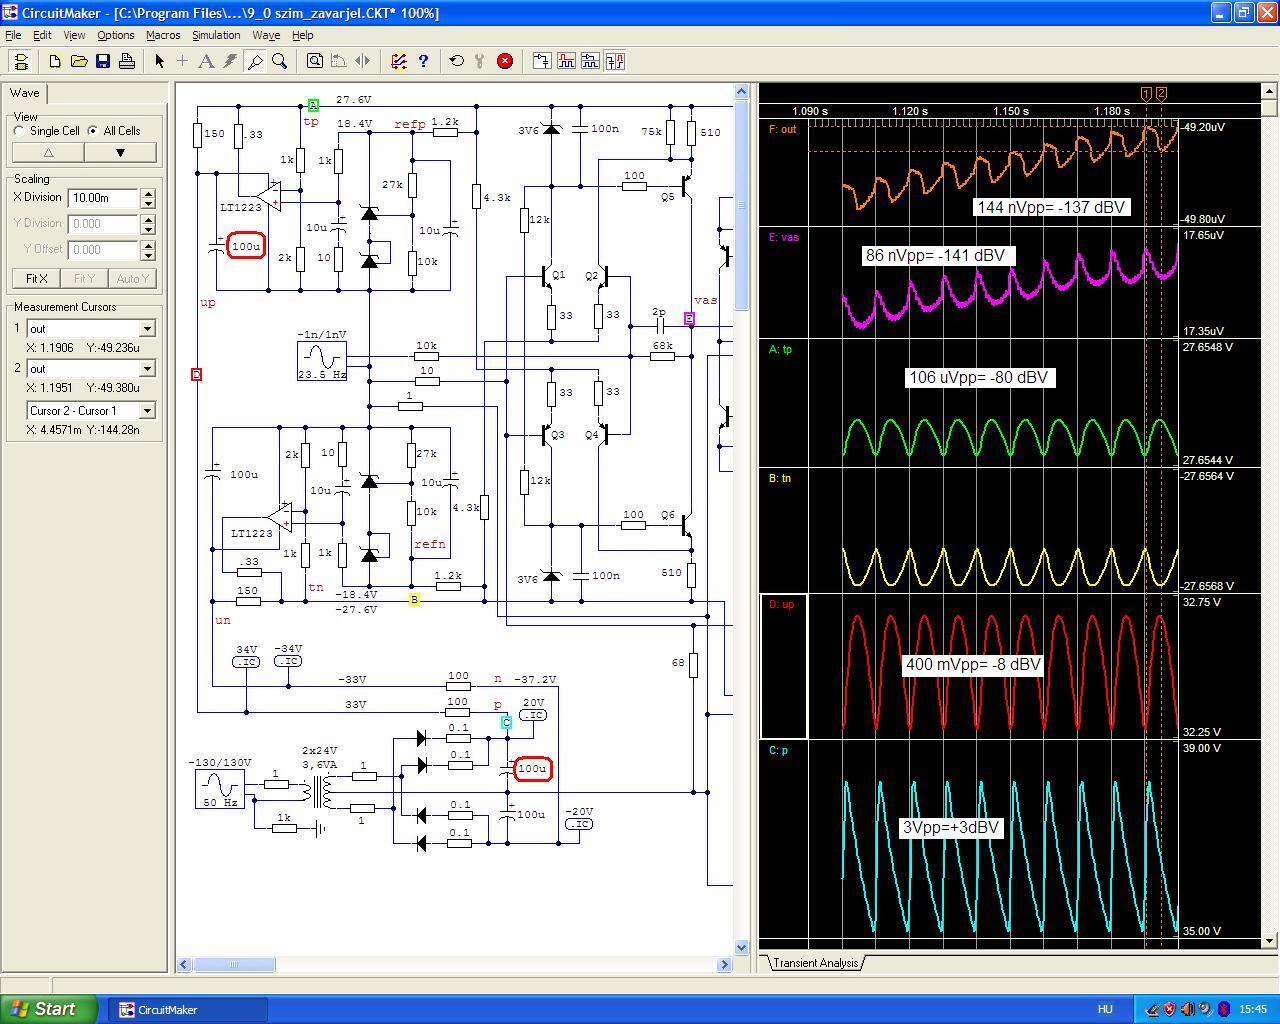Switch to the Transient Analysis tab
The height and width of the screenshot is (1024, 1280).
coord(815,963)
